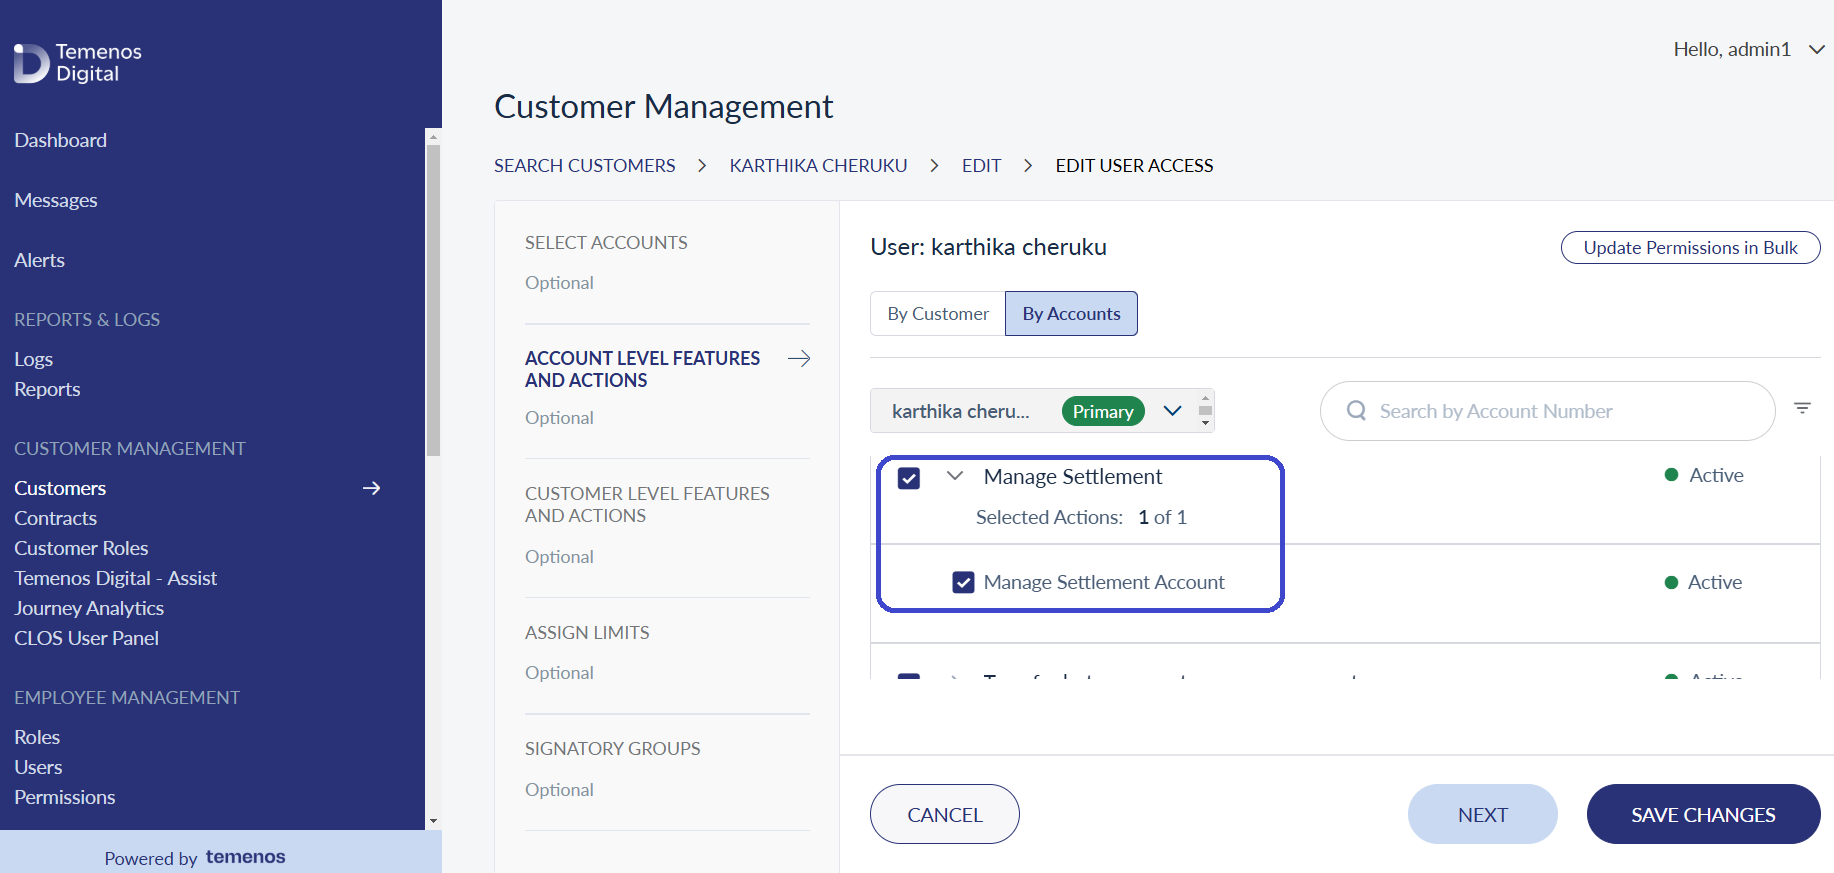This screenshot has width=1834, height=873.
Task: Click EDIT USER ACCESS breadcrumb text
Action: (1134, 166)
